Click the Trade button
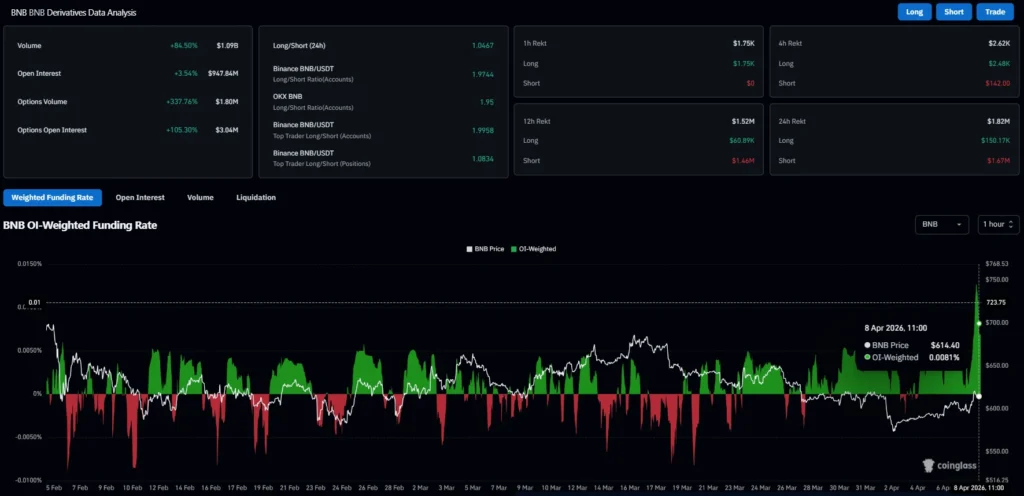This screenshot has height=496, width=1024. (995, 12)
